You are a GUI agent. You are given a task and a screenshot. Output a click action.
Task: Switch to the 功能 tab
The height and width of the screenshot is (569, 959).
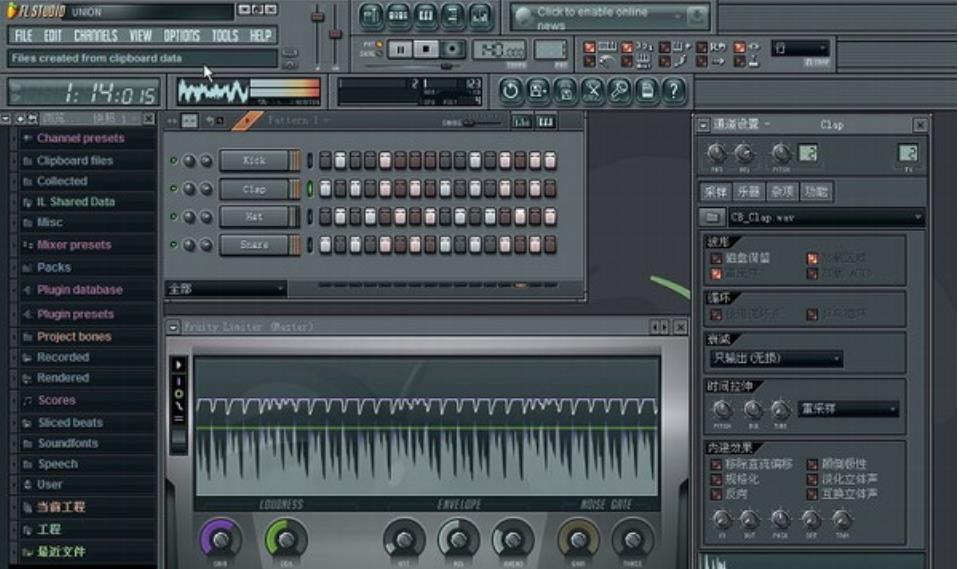pos(816,192)
